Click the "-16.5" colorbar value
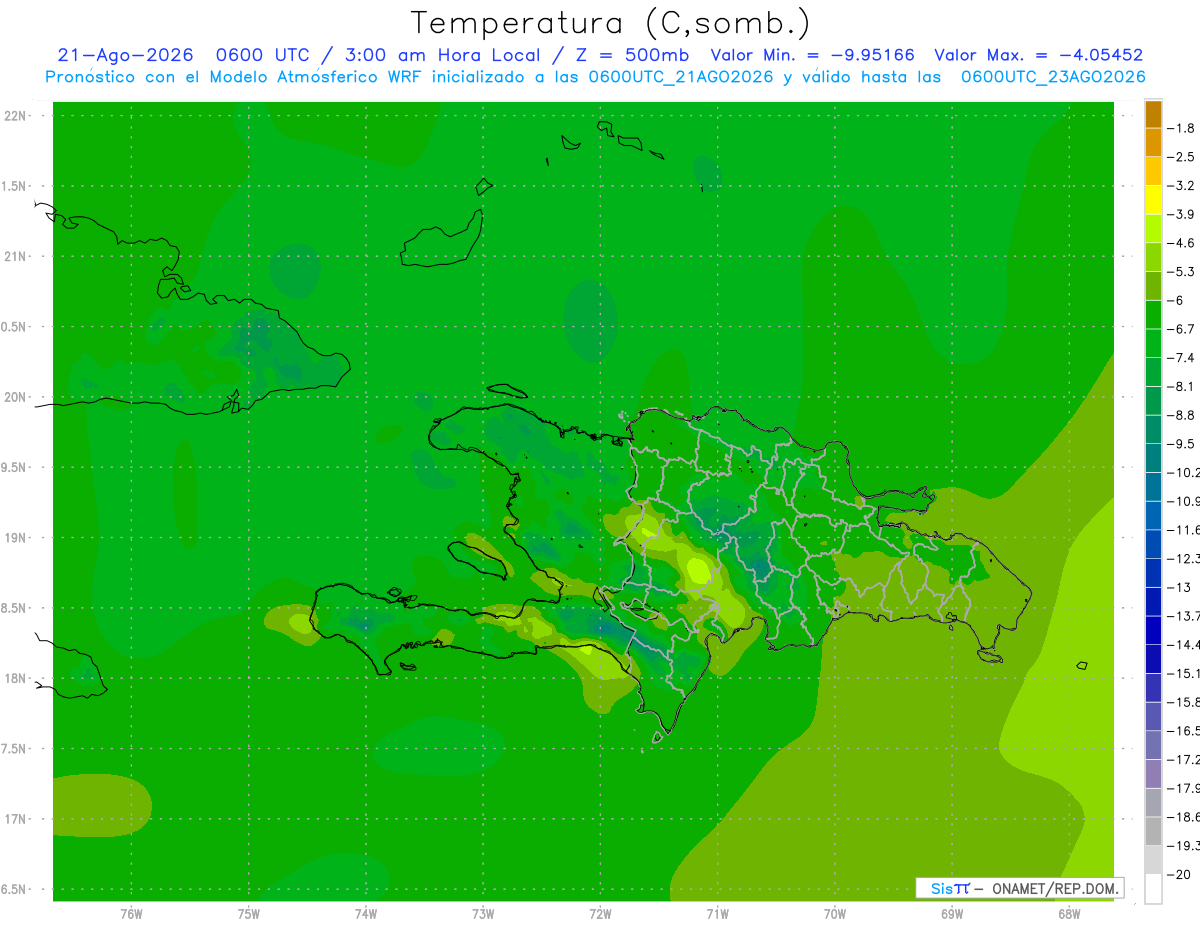 (x=1183, y=732)
